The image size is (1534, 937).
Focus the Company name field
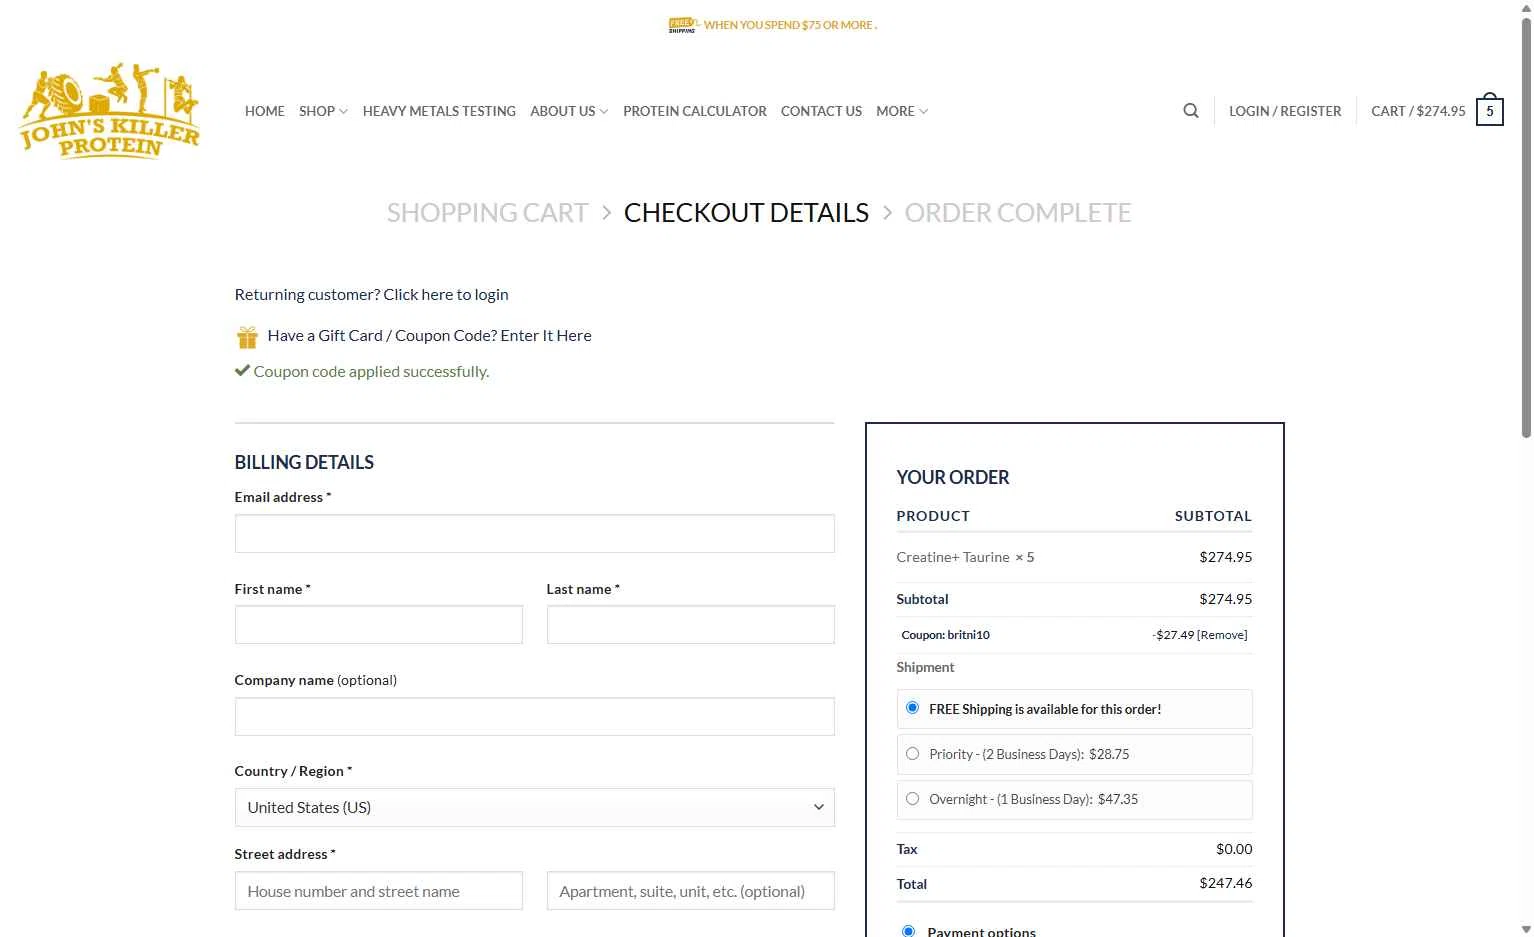[534, 717]
